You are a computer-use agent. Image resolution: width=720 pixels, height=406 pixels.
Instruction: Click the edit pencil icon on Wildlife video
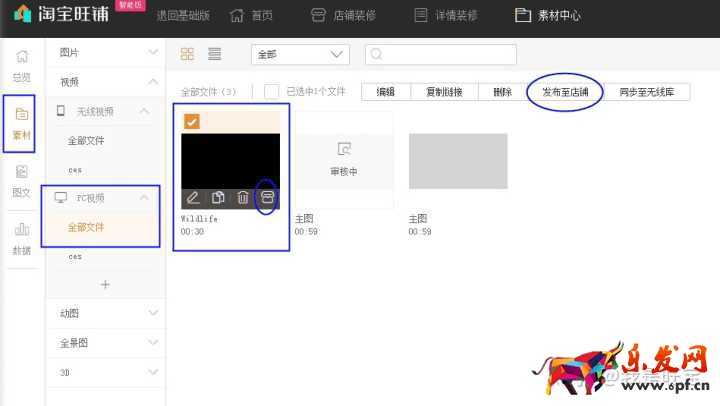(193, 199)
